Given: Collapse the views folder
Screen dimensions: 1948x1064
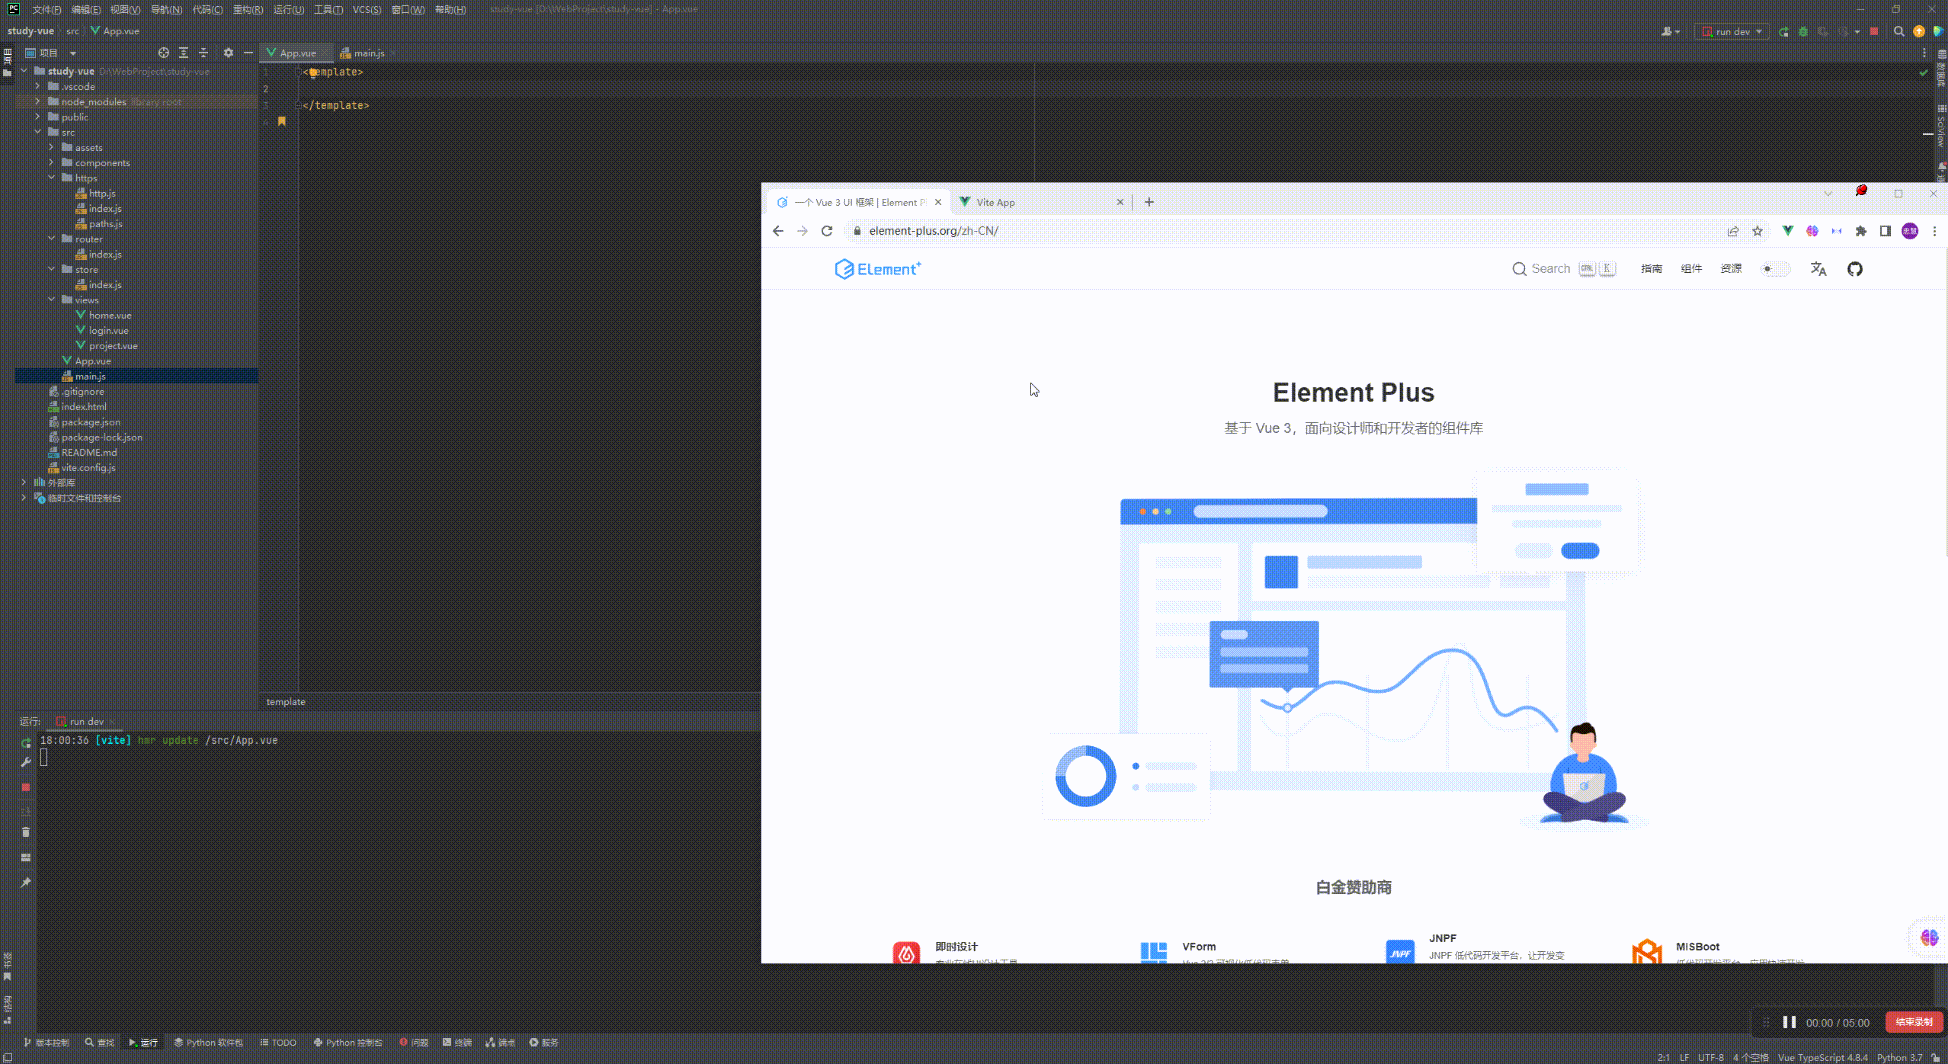Looking at the screenshot, I should coord(52,300).
